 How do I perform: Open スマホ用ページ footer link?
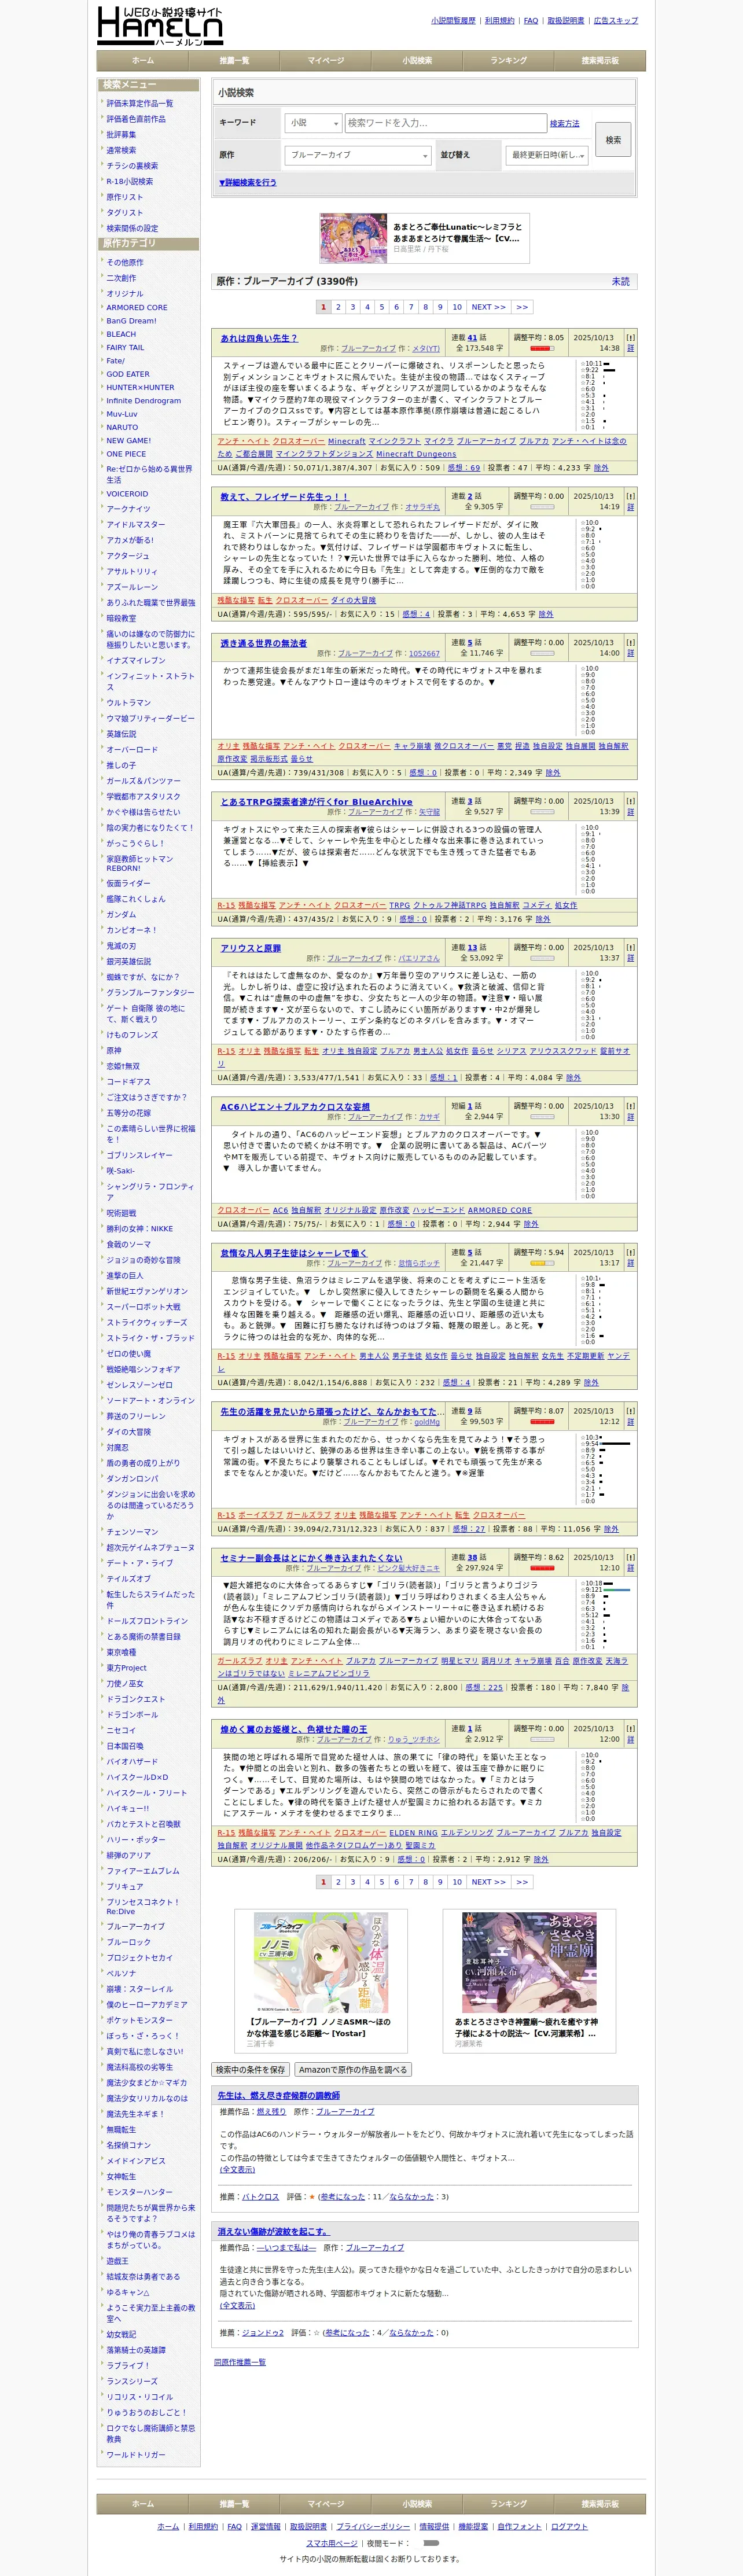click(x=332, y=2542)
